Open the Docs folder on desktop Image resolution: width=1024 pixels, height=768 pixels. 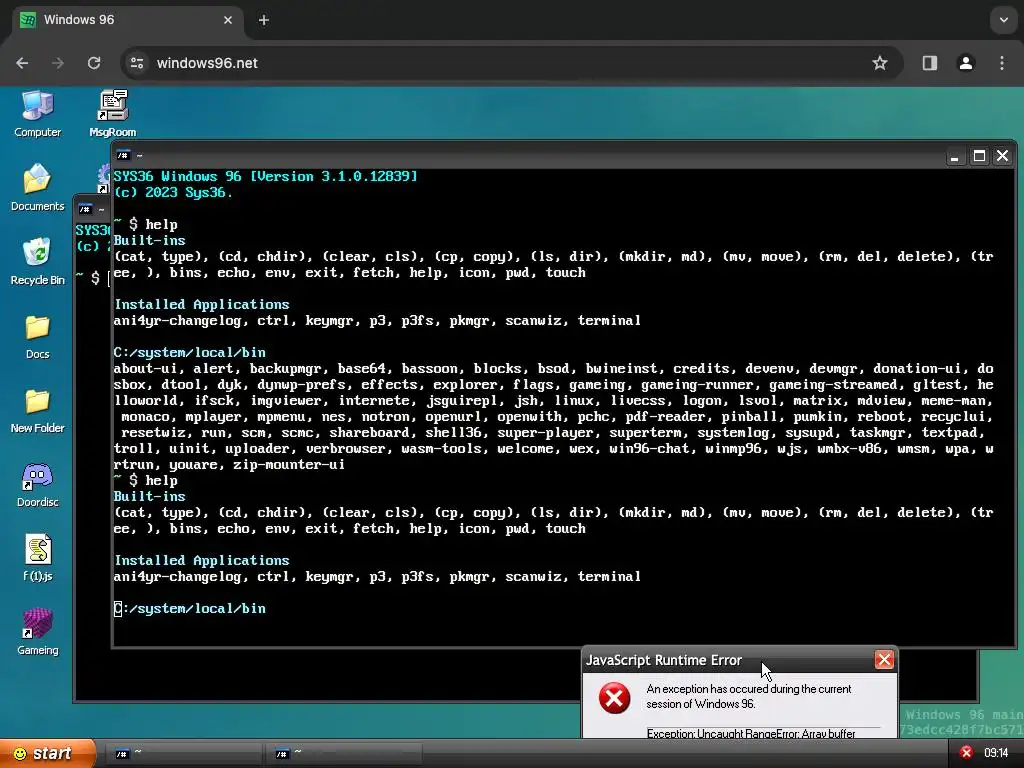(x=37, y=336)
